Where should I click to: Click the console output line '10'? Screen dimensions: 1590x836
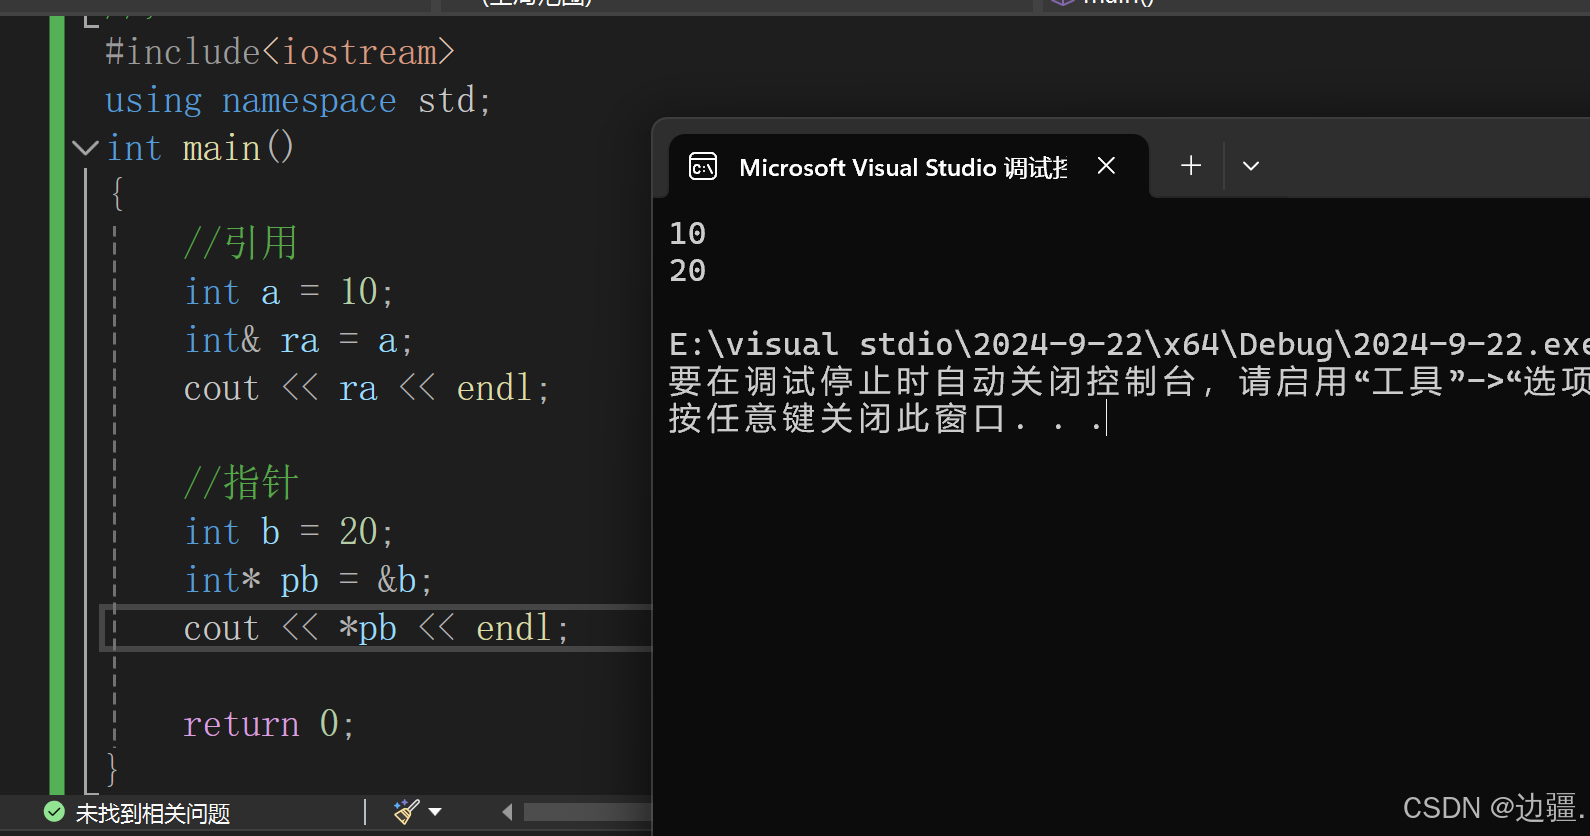pyautogui.click(x=688, y=234)
